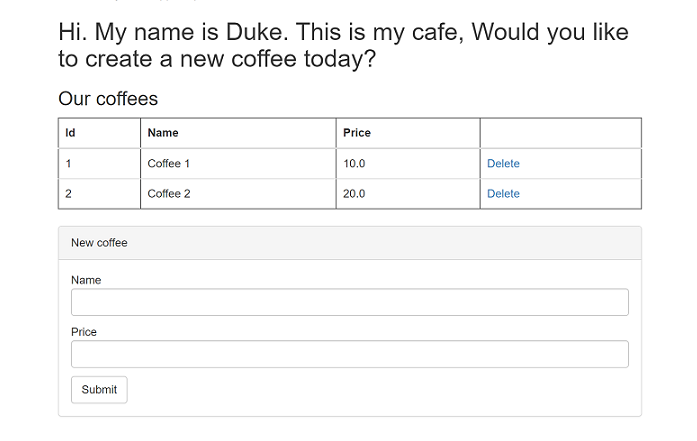Click the Id cell of Coffee 2
697x441 pixels.
[x=68, y=194]
